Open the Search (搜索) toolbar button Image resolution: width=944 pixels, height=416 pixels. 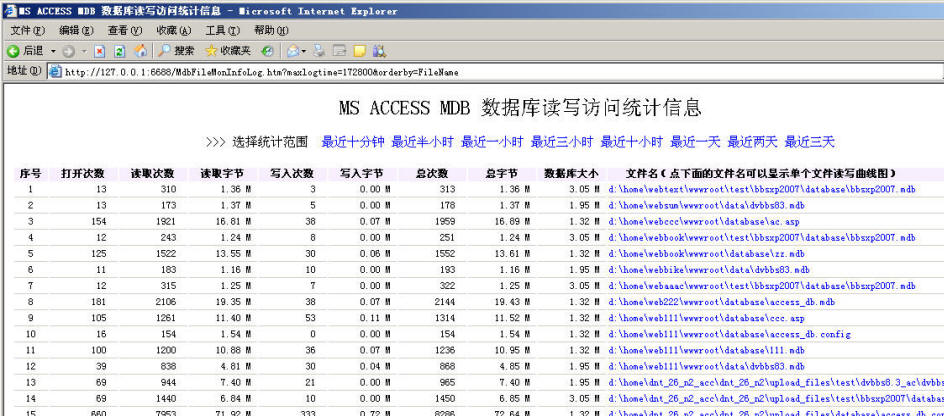[x=176, y=51]
